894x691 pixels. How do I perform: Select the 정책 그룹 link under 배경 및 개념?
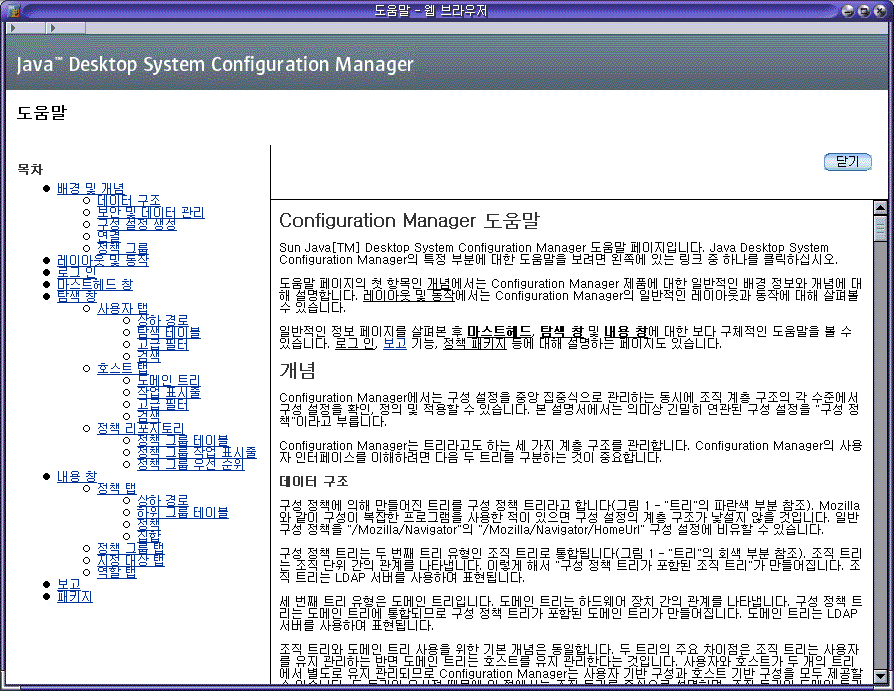point(123,248)
